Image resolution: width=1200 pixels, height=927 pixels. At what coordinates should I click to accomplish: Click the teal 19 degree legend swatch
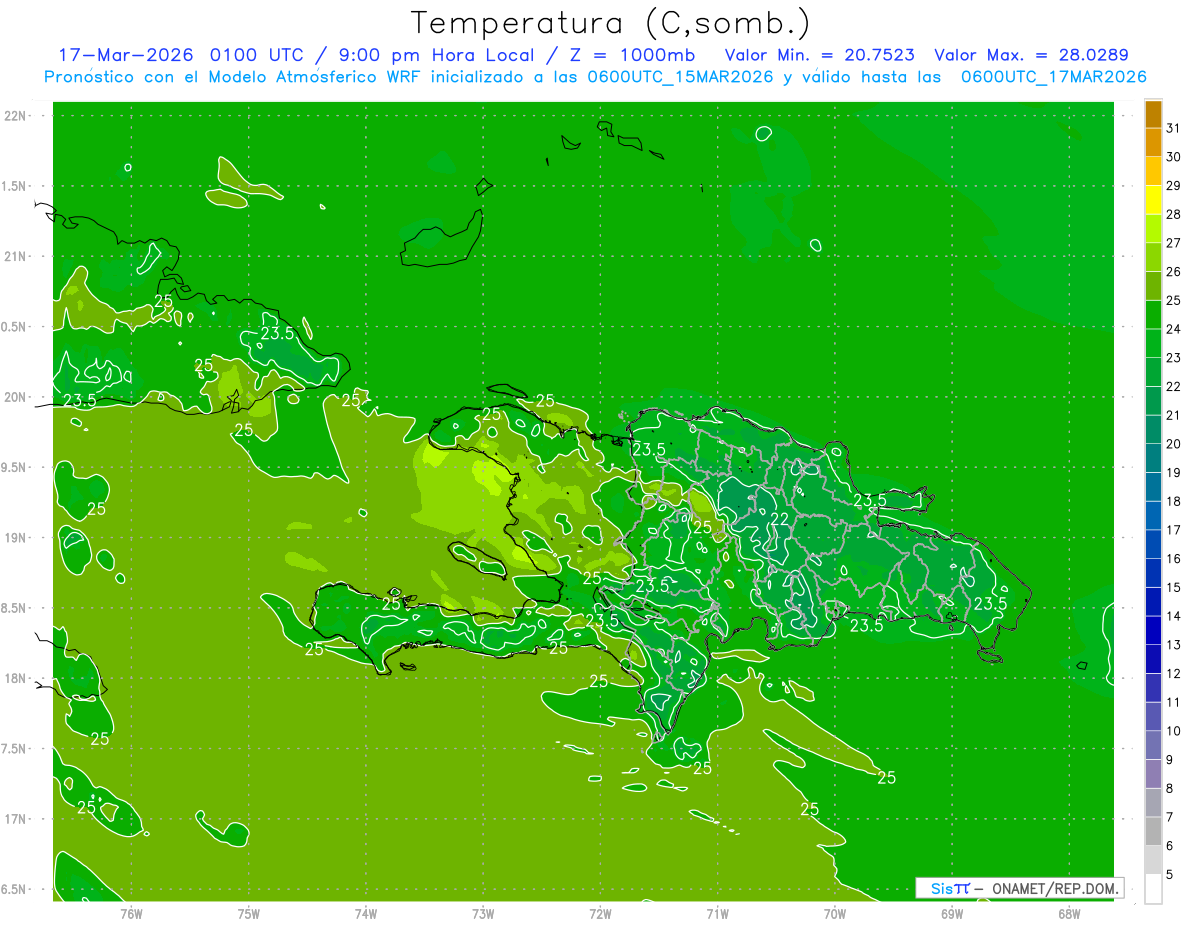(1153, 459)
